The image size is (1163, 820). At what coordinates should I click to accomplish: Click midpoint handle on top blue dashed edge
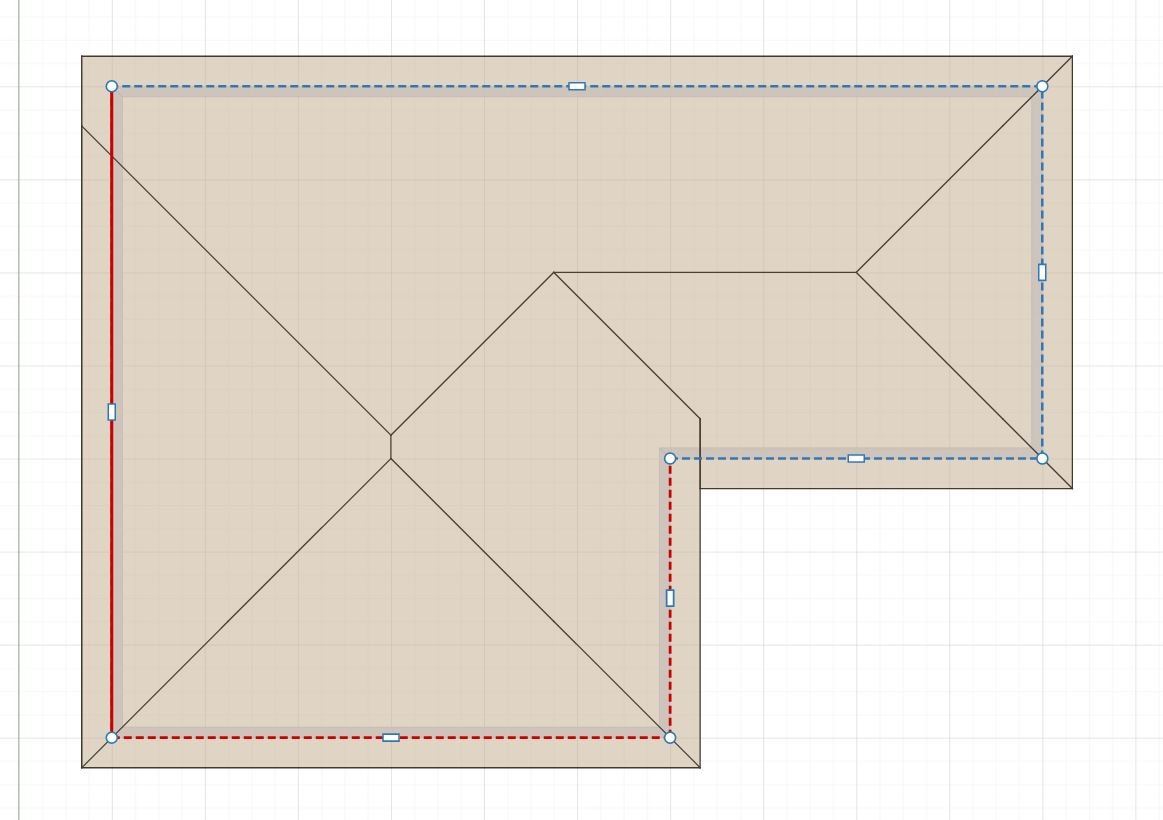(x=576, y=87)
